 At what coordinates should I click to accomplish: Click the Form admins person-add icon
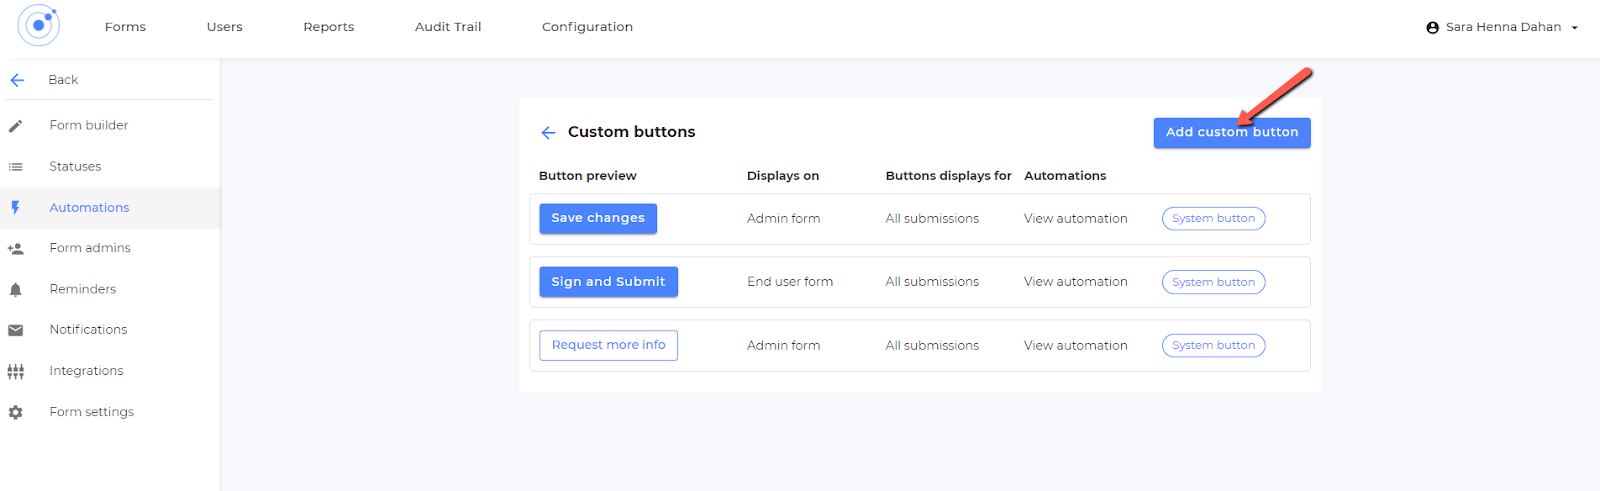coord(16,249)
